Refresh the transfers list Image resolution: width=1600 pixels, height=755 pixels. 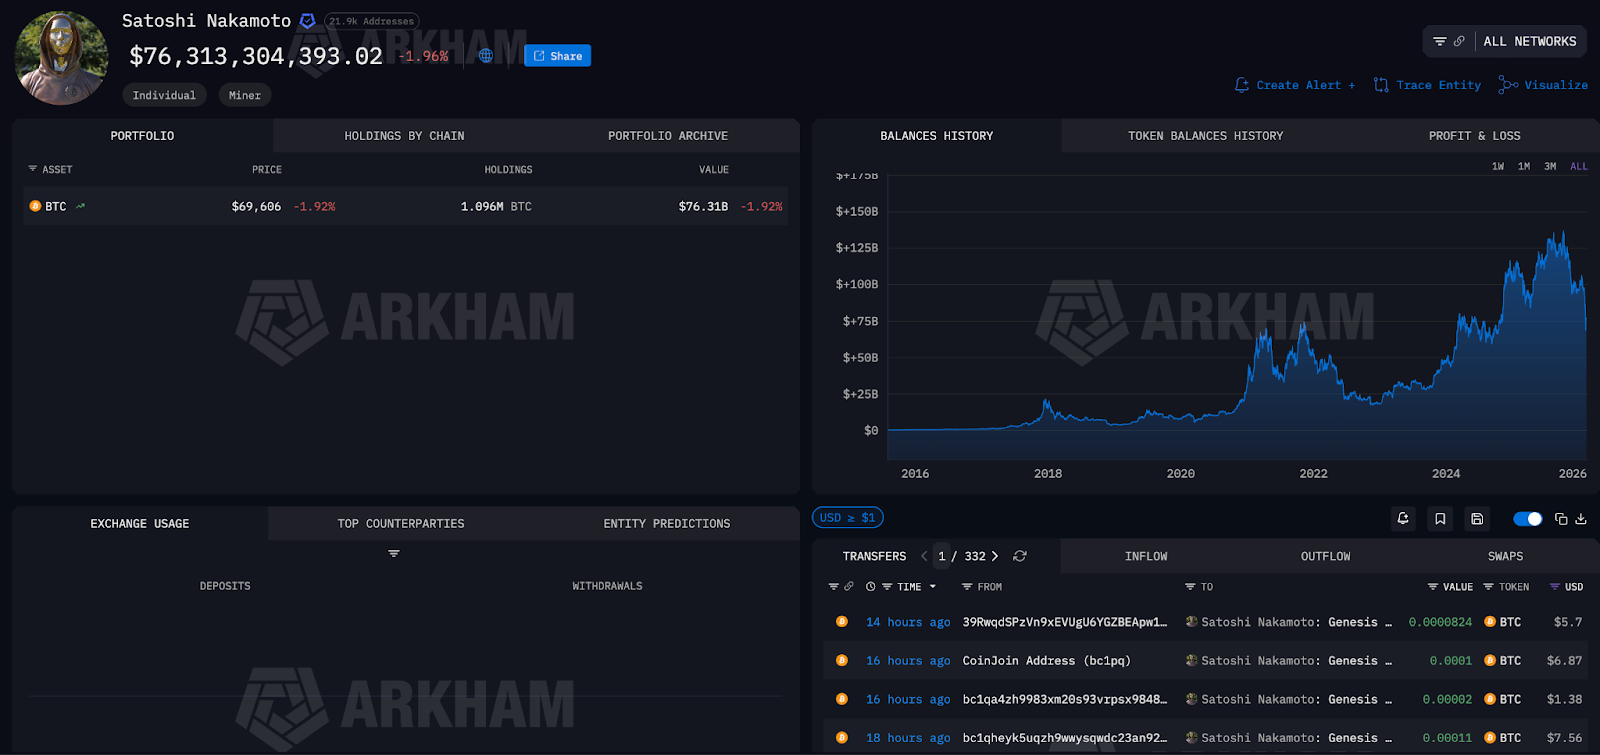coord(1020,556)
